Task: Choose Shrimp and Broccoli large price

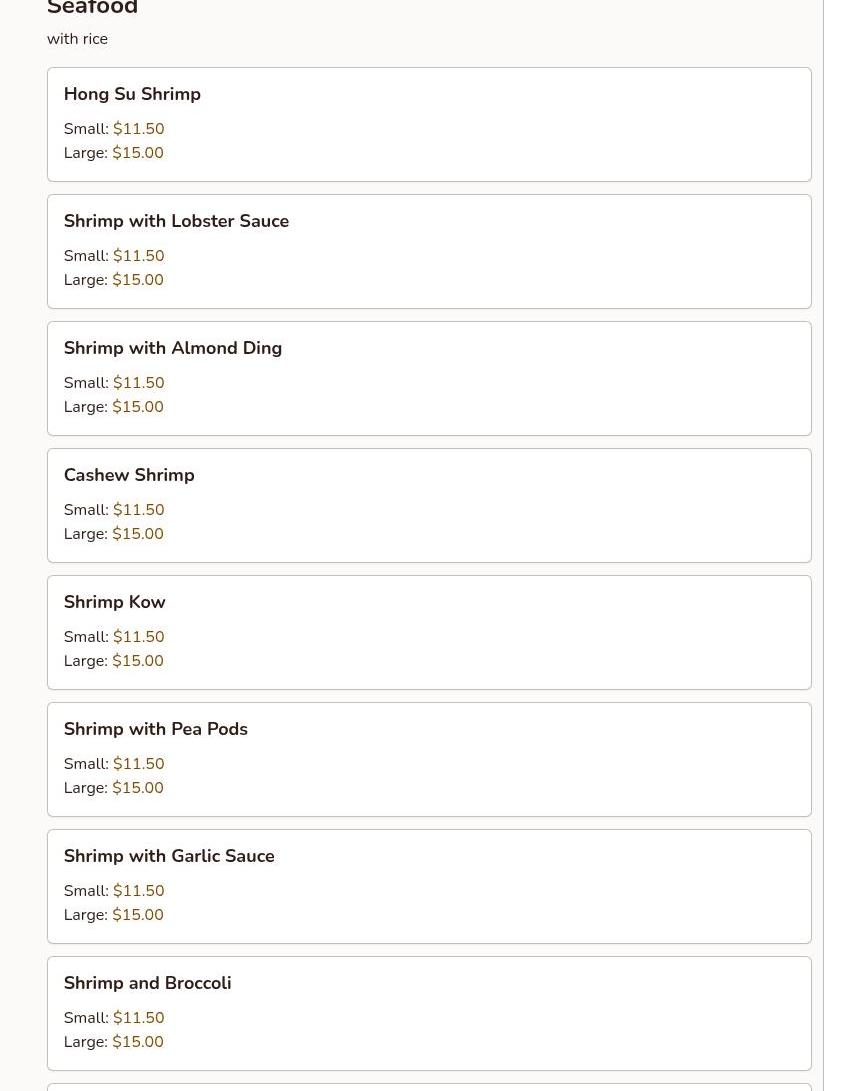Action: (x=138, y=1042)
